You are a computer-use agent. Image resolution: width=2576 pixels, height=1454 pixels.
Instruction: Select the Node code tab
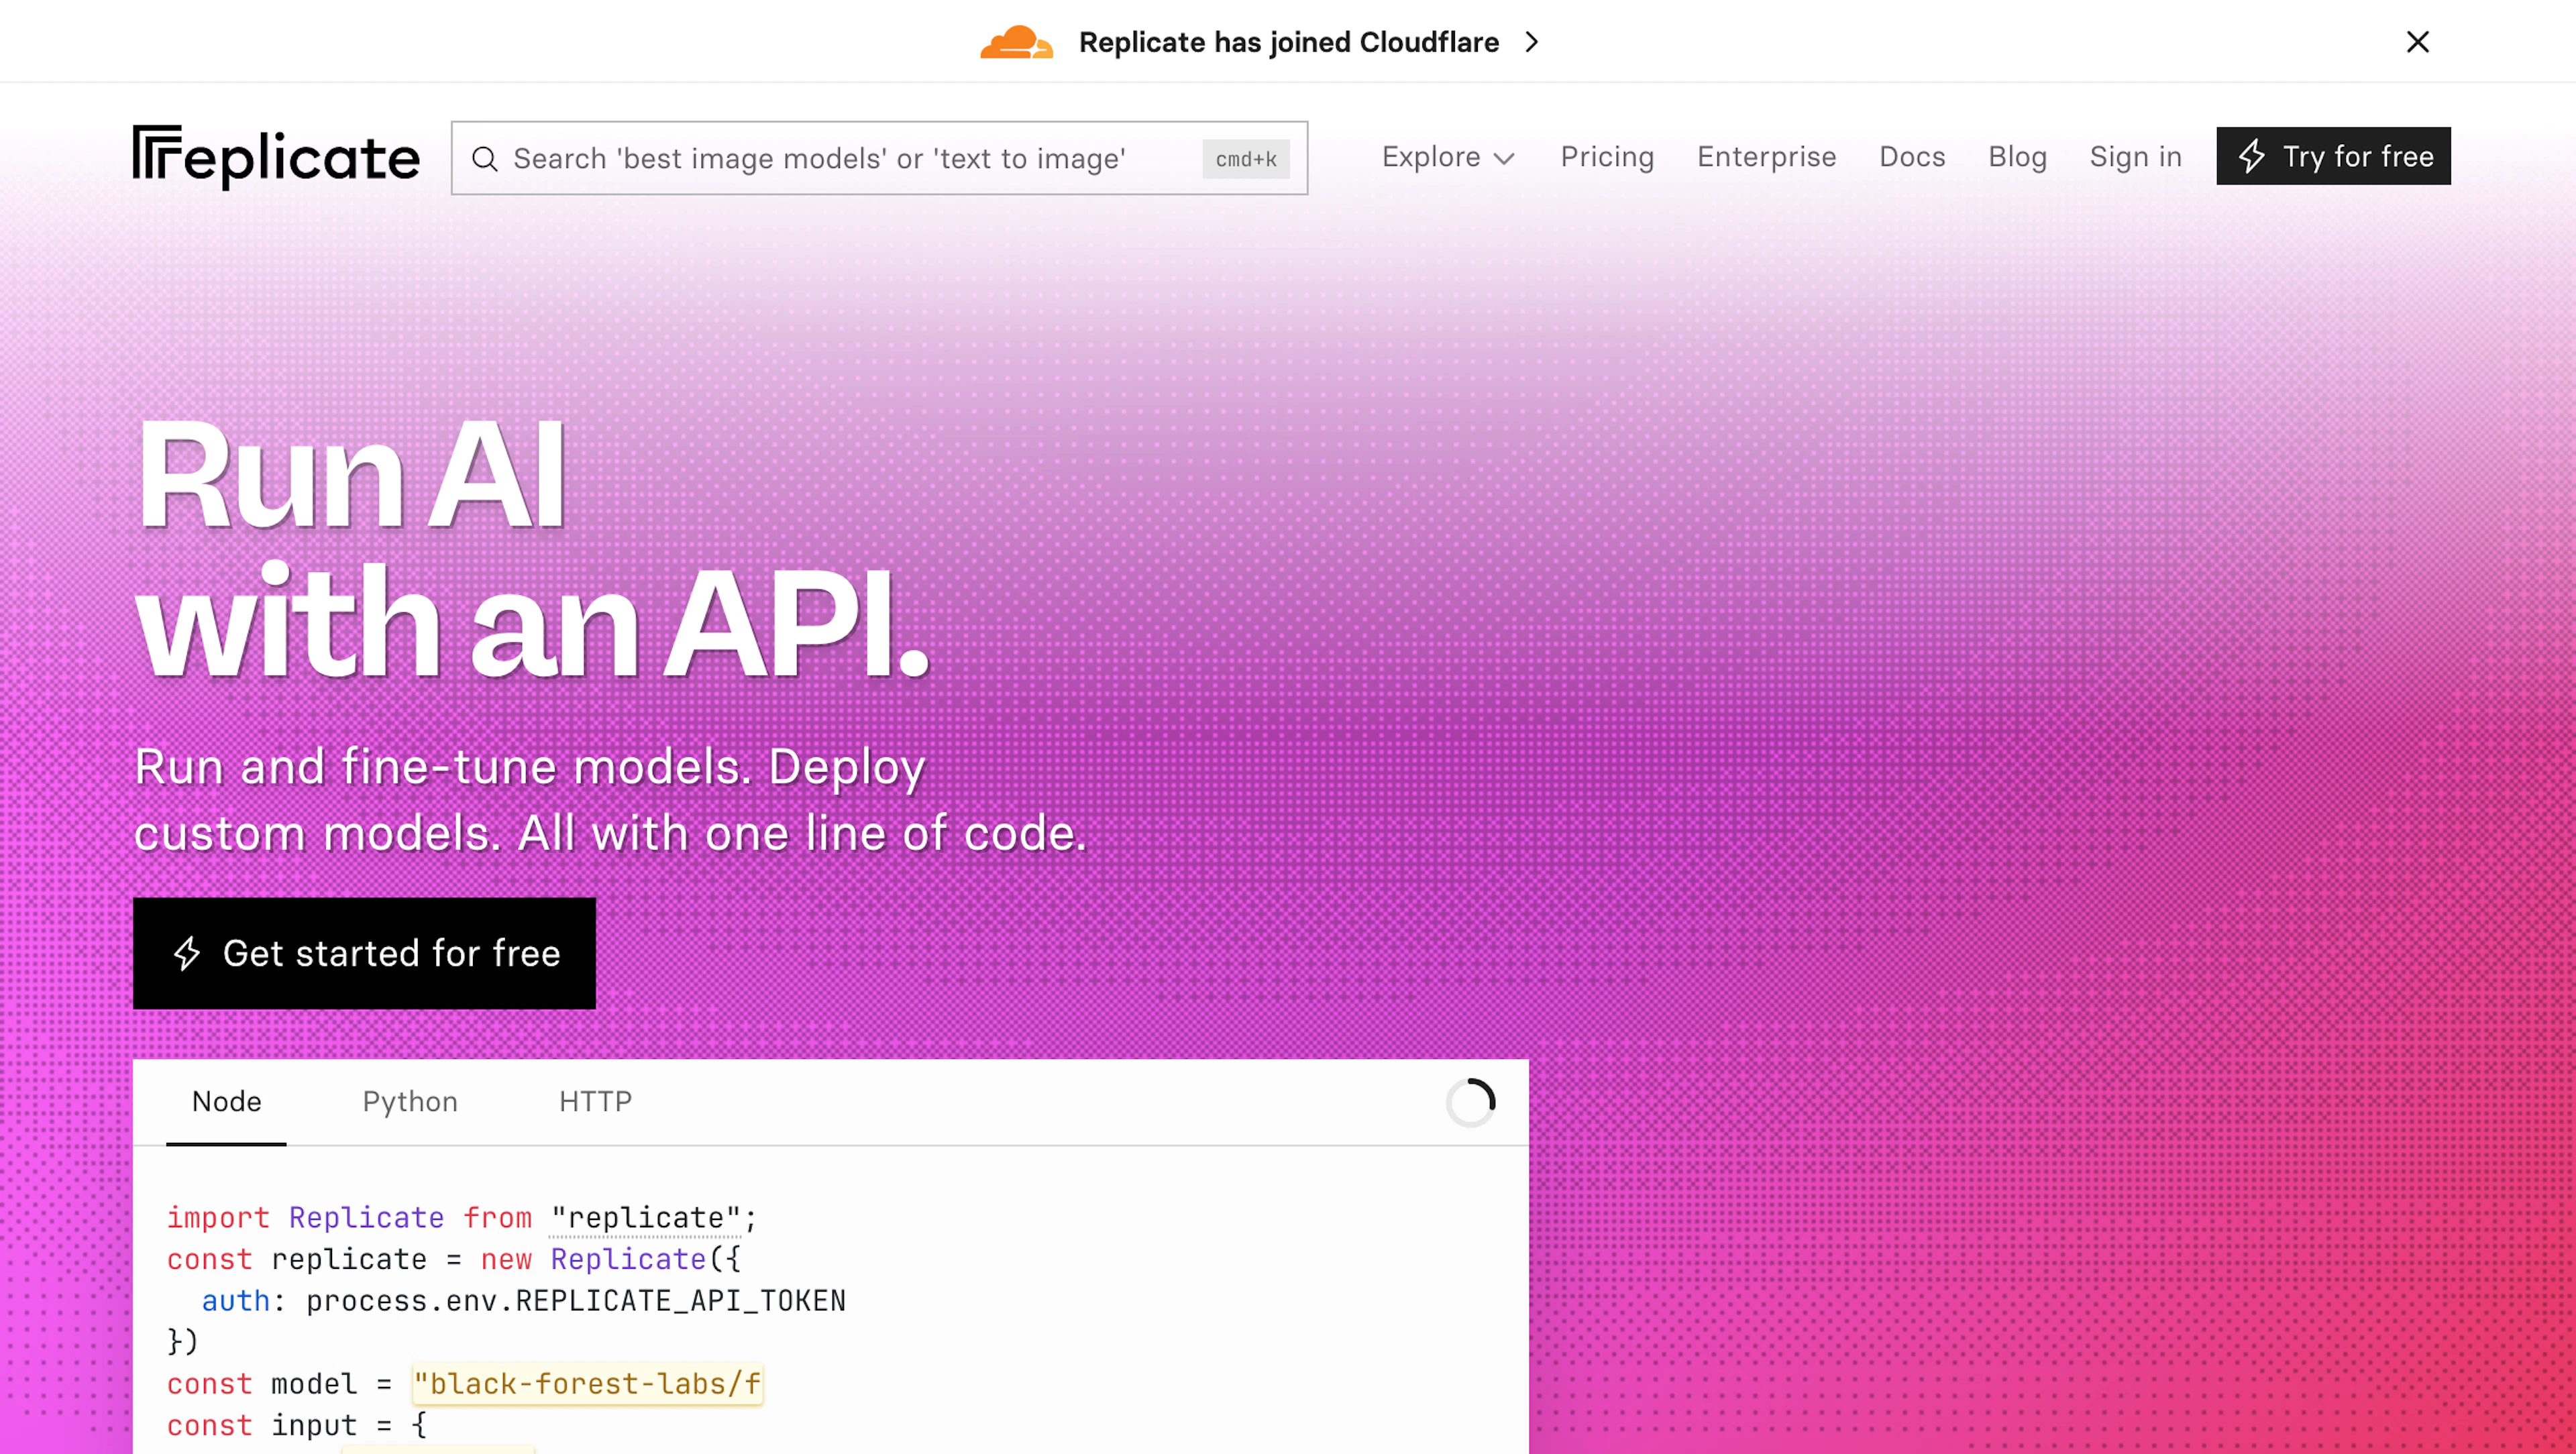coord(227,1101)
